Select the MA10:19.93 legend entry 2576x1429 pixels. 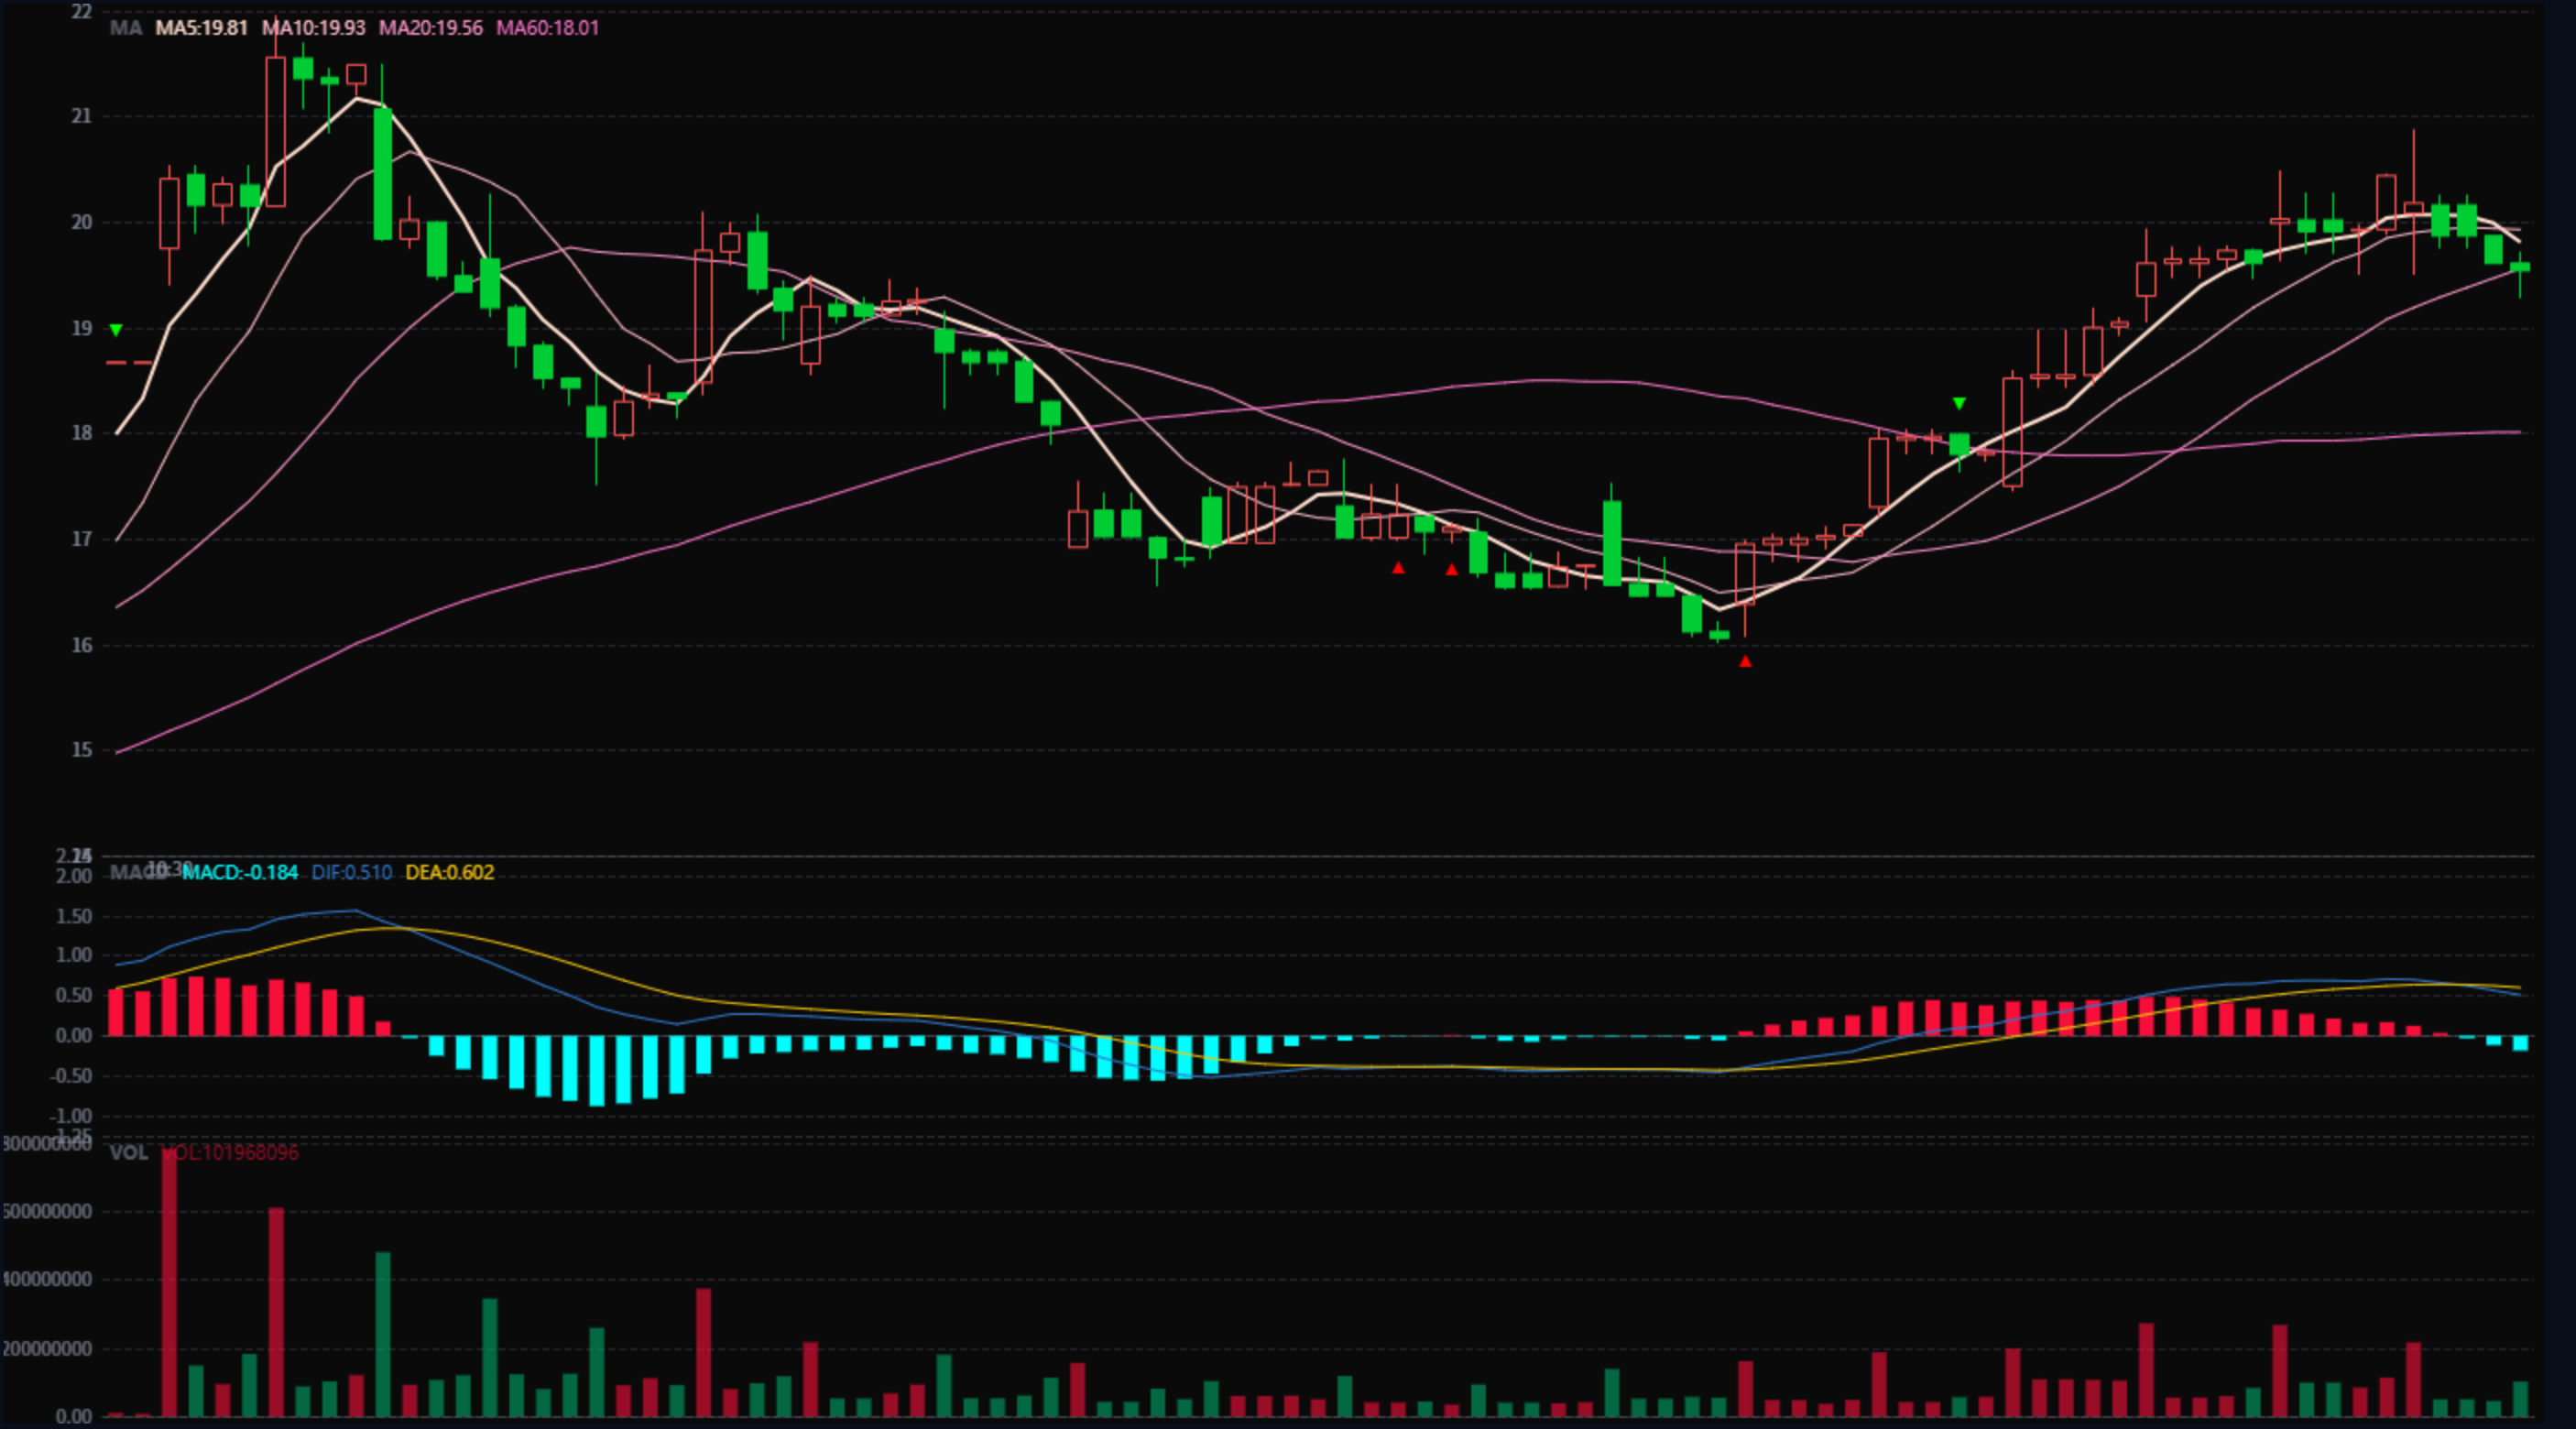point(314,28)
